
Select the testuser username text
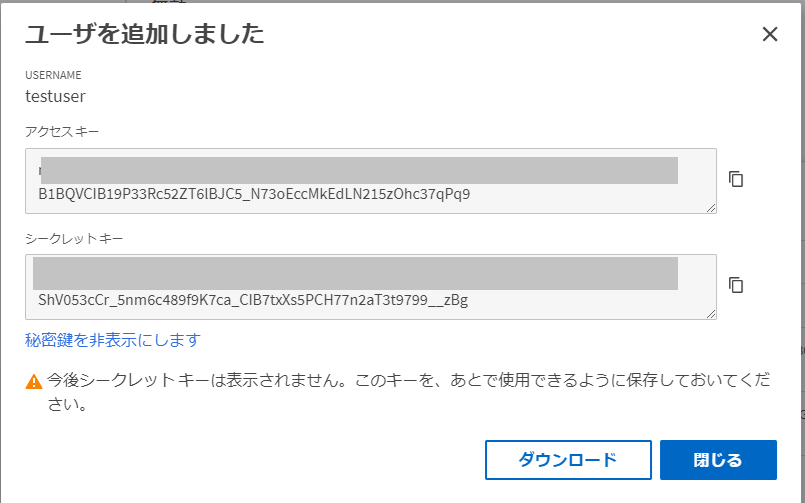pyautogui.click(x=55, y=96)
